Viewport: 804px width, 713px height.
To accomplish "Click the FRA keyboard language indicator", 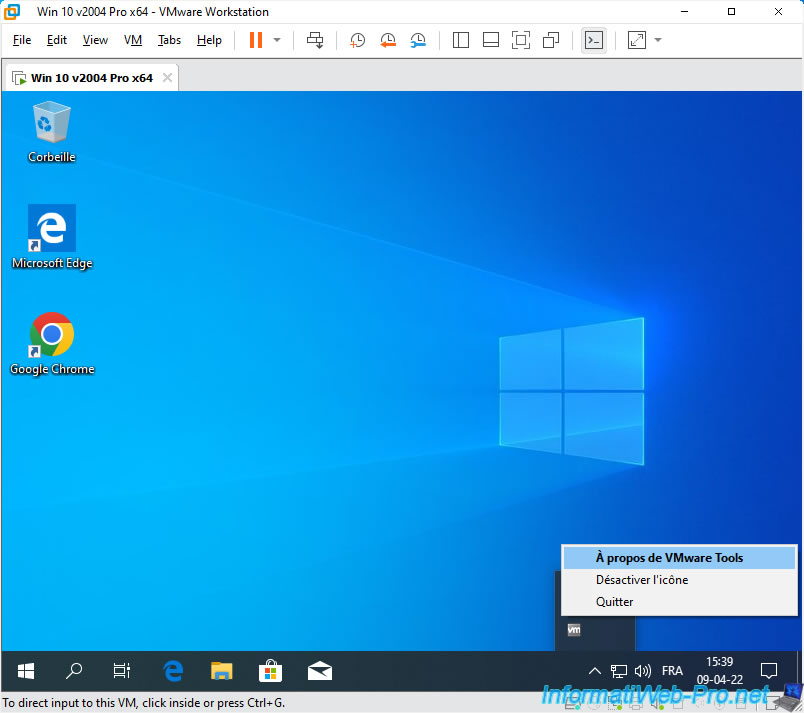I will point(672,671).
